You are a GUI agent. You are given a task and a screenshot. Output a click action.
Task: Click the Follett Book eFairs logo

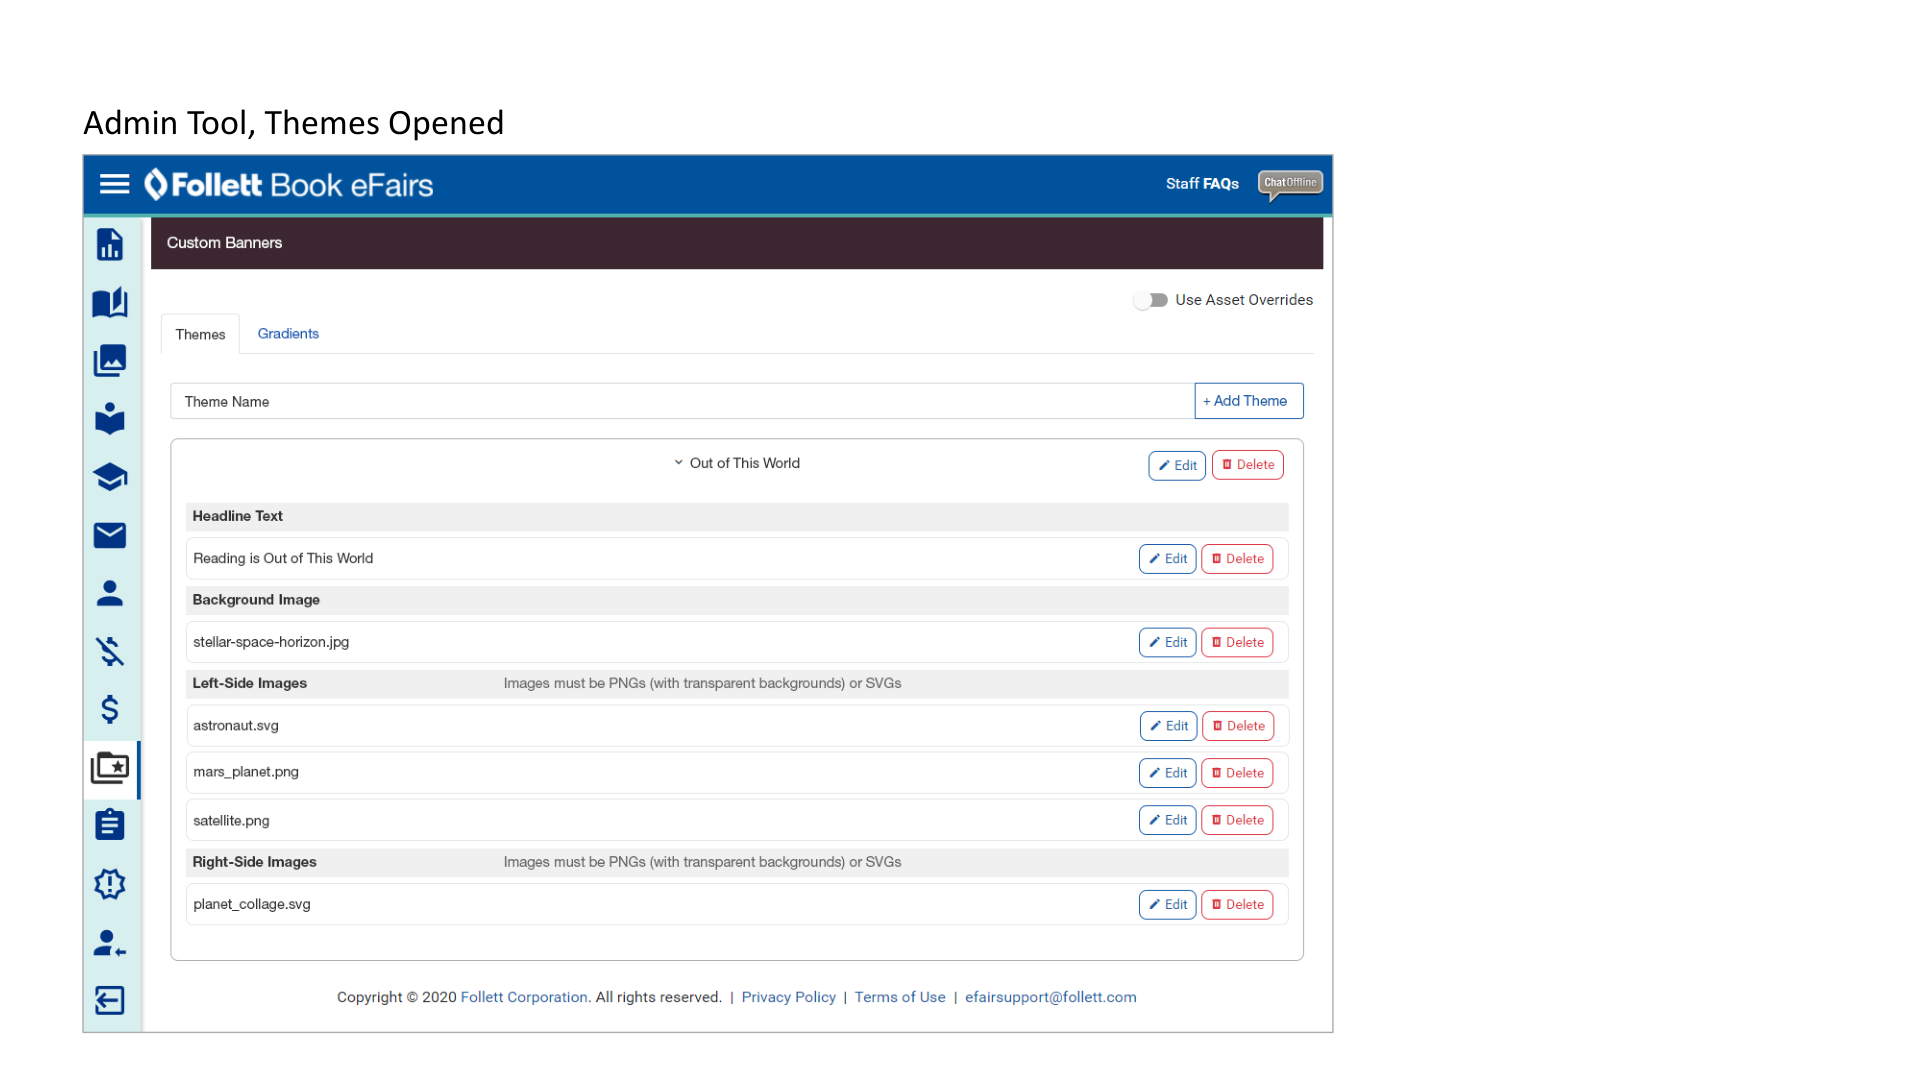[x=289, y=185]
